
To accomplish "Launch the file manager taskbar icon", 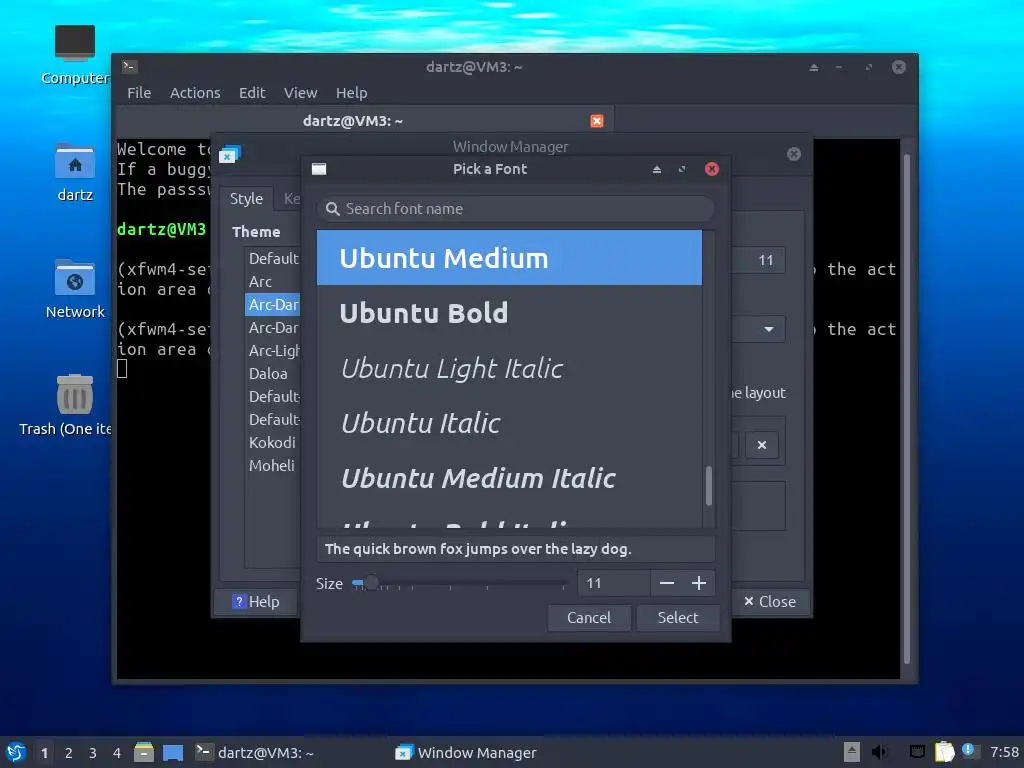I will [144, 752].
